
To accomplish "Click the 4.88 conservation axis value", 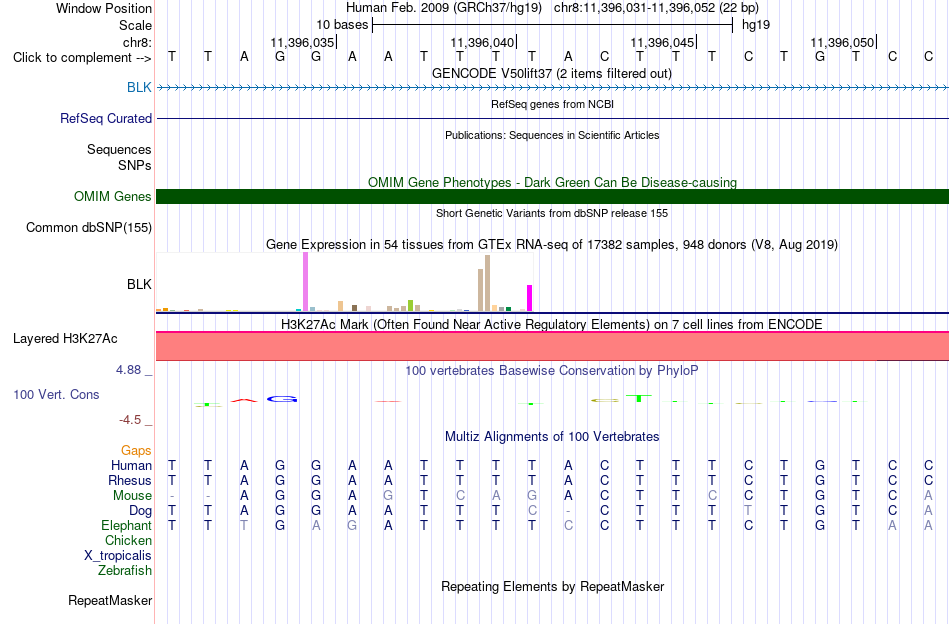I will pyautogui.click(x=128, y=370).
